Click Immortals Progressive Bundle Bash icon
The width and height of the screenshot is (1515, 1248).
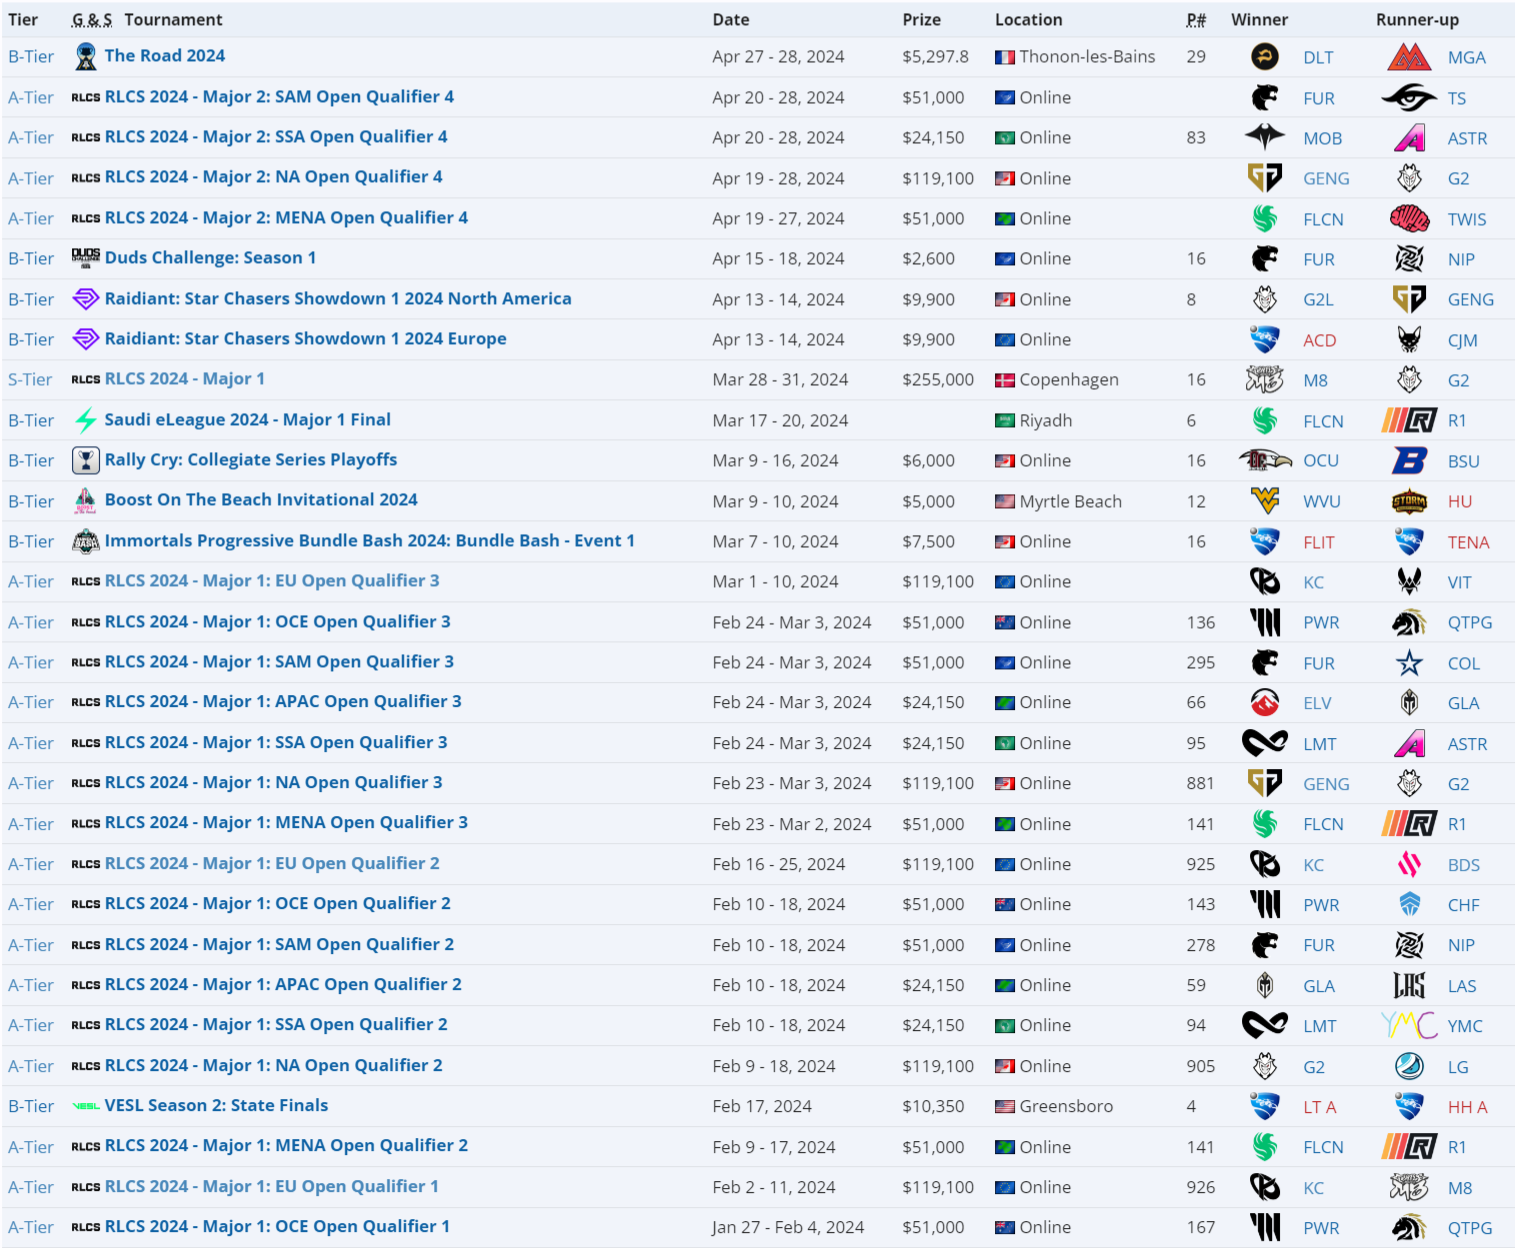tap(86, 541)
